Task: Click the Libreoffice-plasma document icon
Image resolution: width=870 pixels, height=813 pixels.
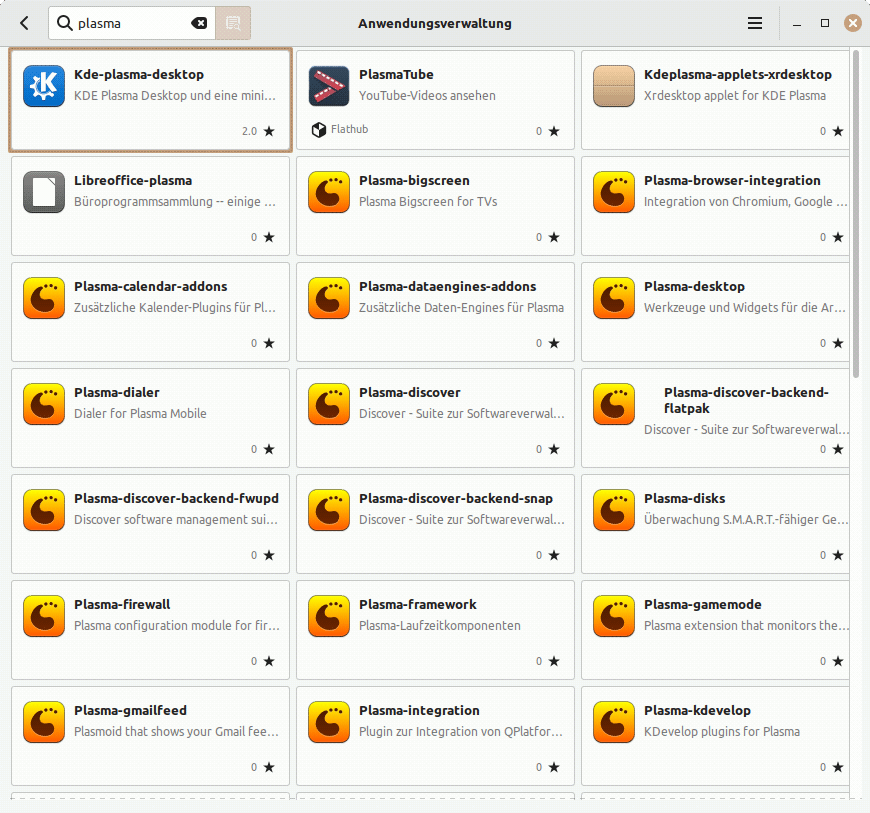Action: pos(42,192)
